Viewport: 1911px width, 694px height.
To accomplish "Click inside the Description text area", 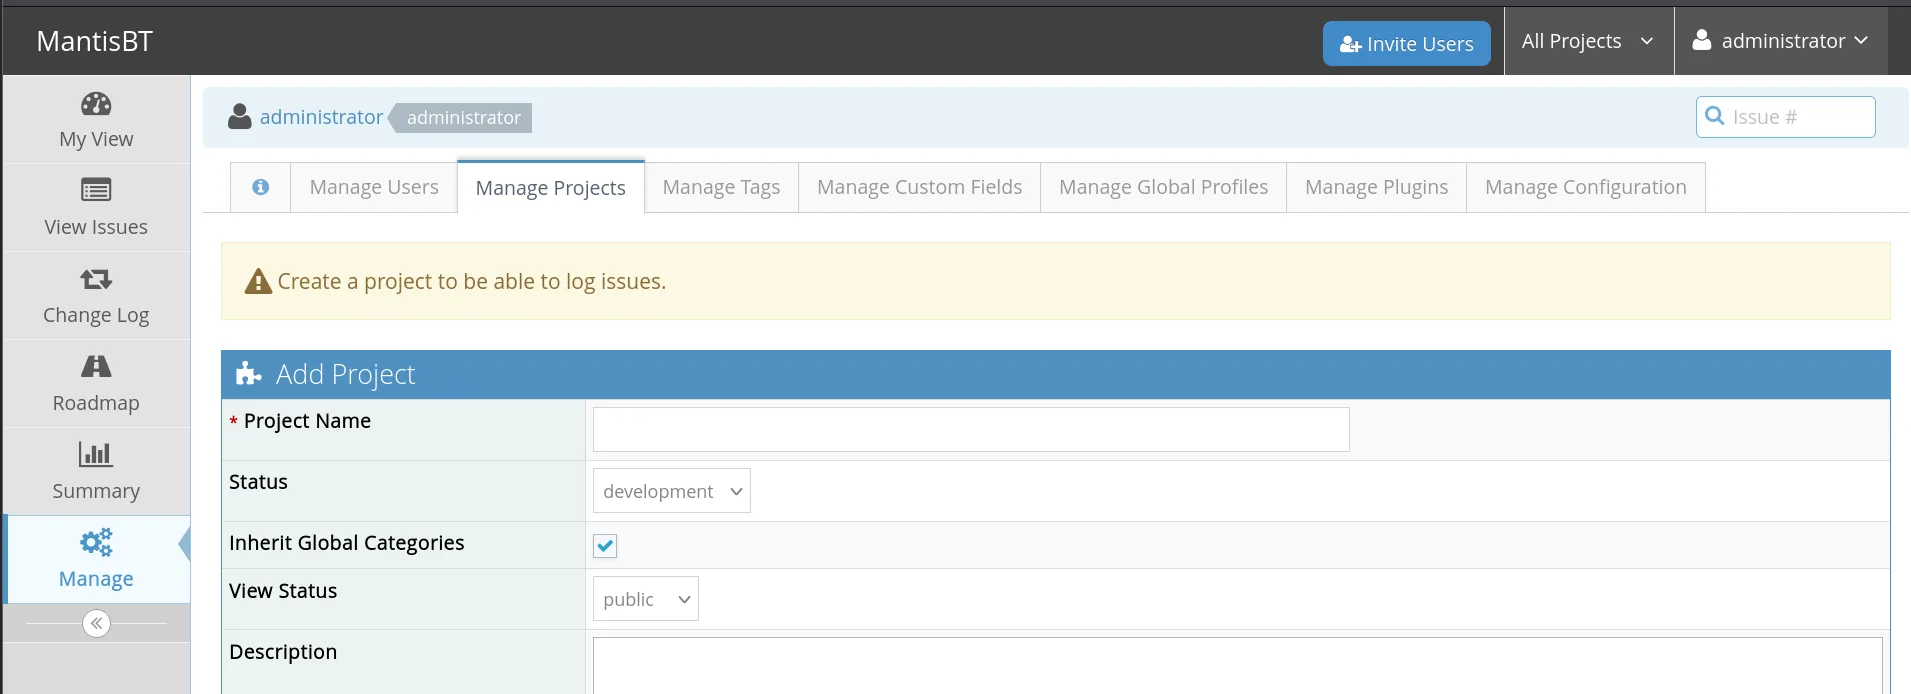I will [1238, 666].
